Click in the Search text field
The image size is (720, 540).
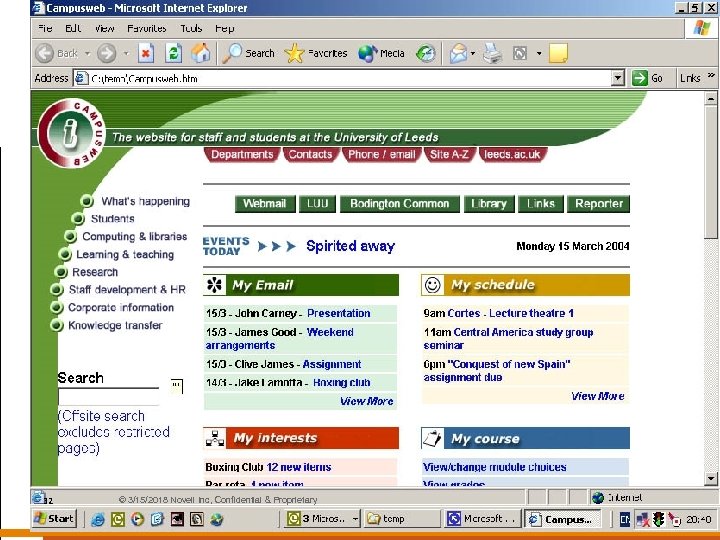pos(108,396)
